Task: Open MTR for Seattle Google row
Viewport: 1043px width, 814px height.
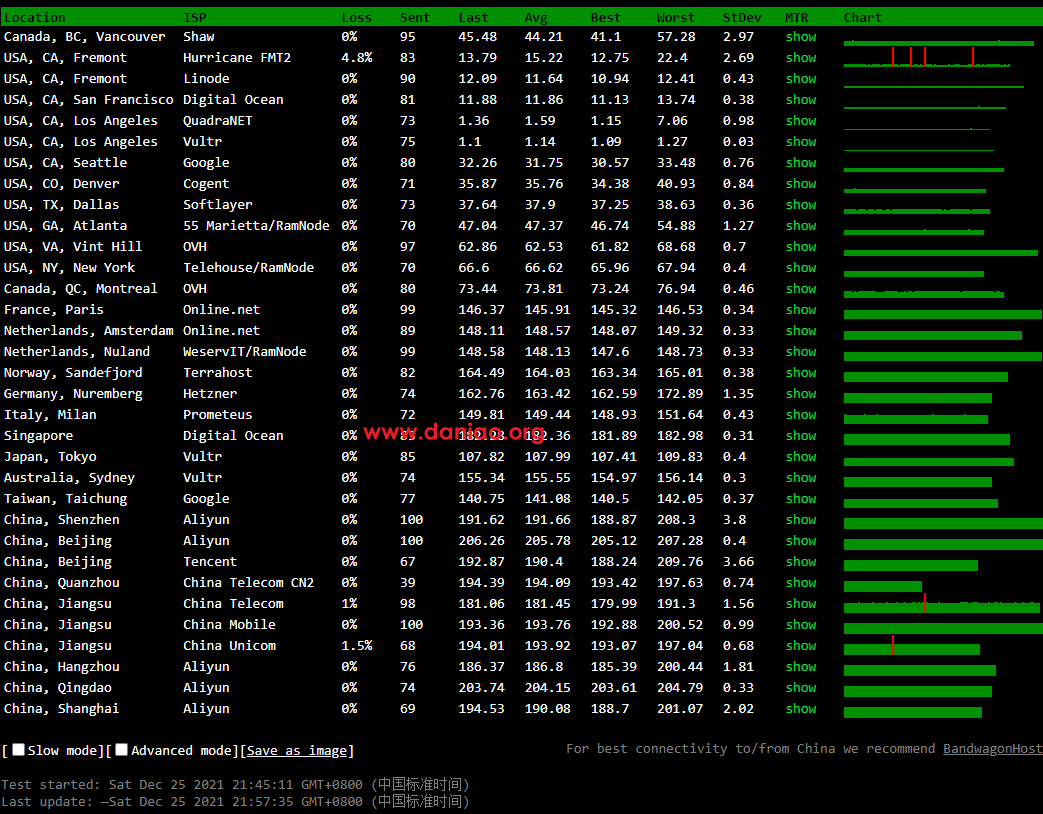Action: coord(801,162)
